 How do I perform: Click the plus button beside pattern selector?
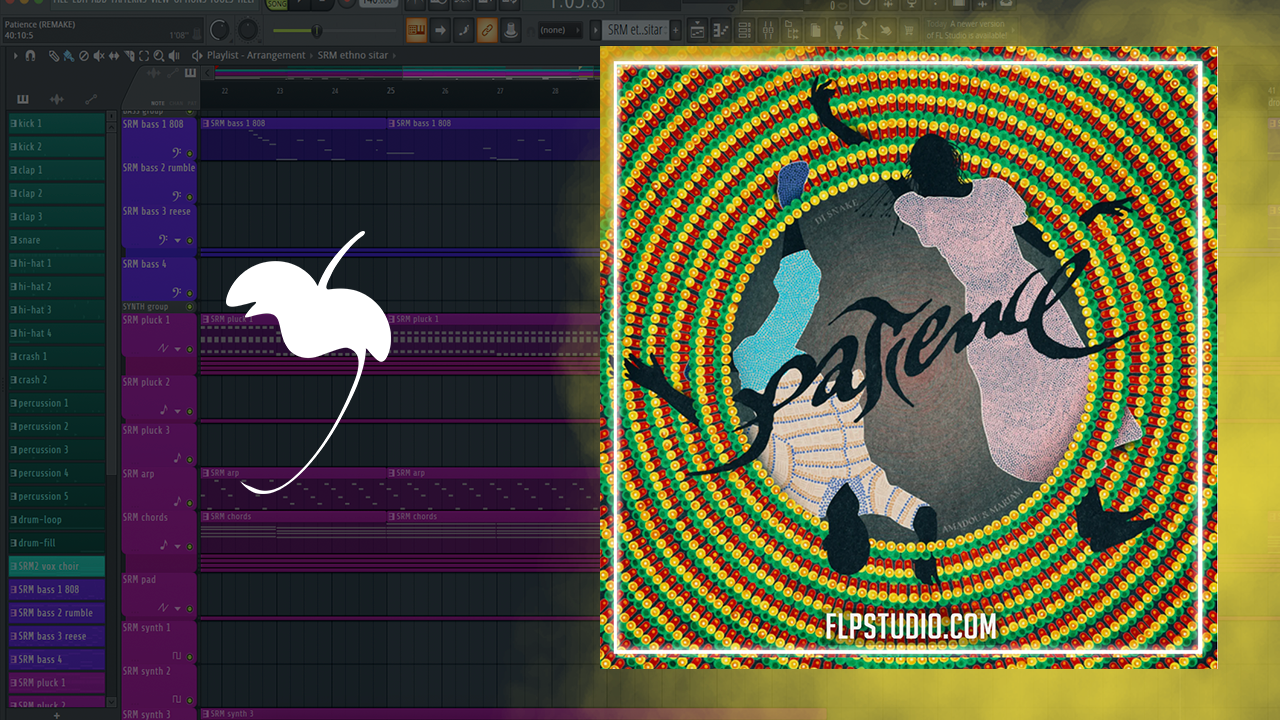click(x=675, y=30)
